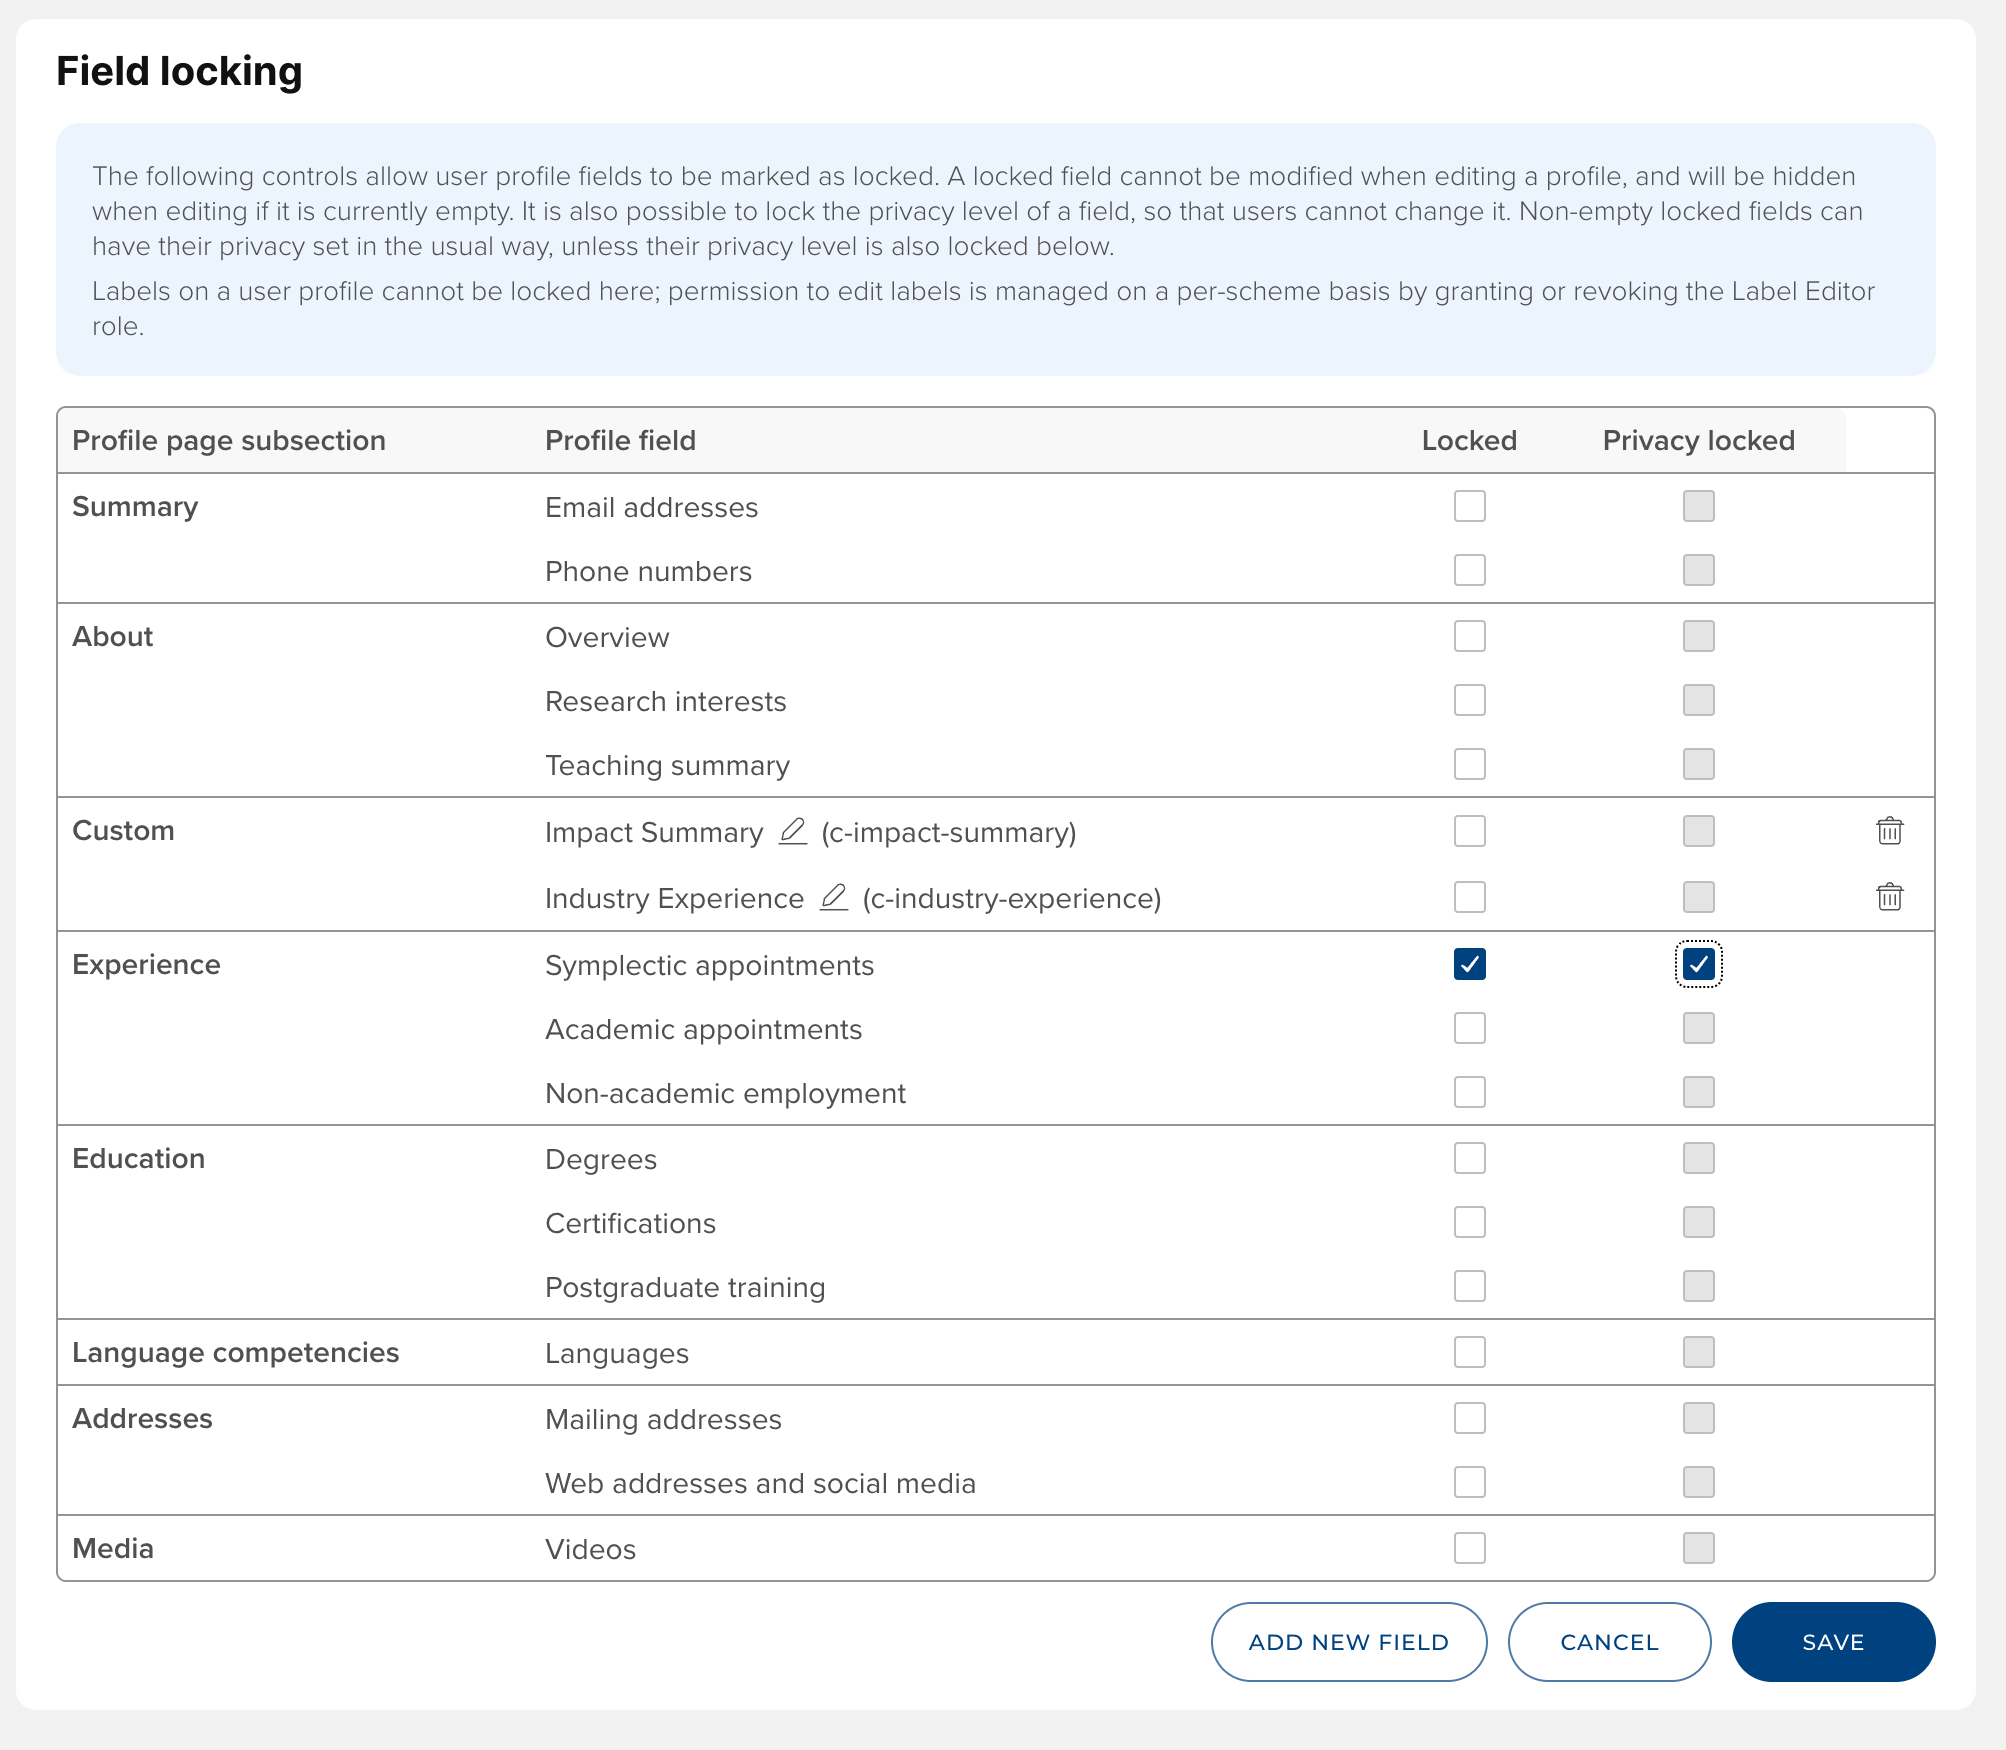Image resolution: width=2006 pixels, height=1750 pixels.
Task: Edit the Industry Experience field name
Action: pyautogui.click(x=833, y=897)
